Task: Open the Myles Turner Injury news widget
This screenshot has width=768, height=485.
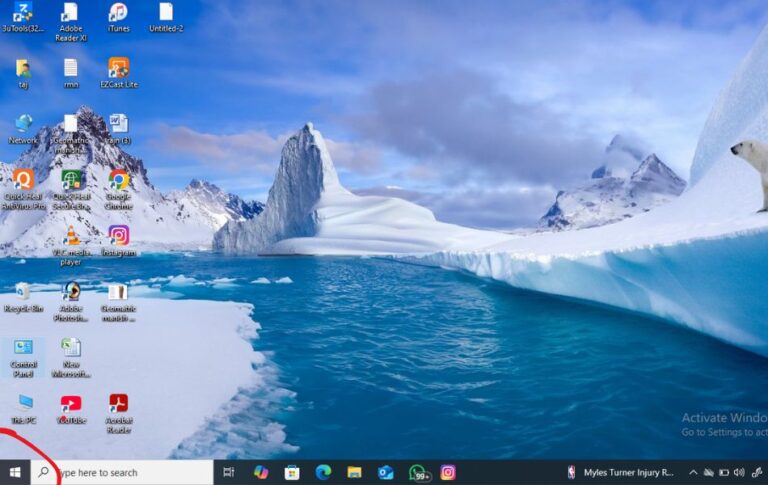Action: 620,472
